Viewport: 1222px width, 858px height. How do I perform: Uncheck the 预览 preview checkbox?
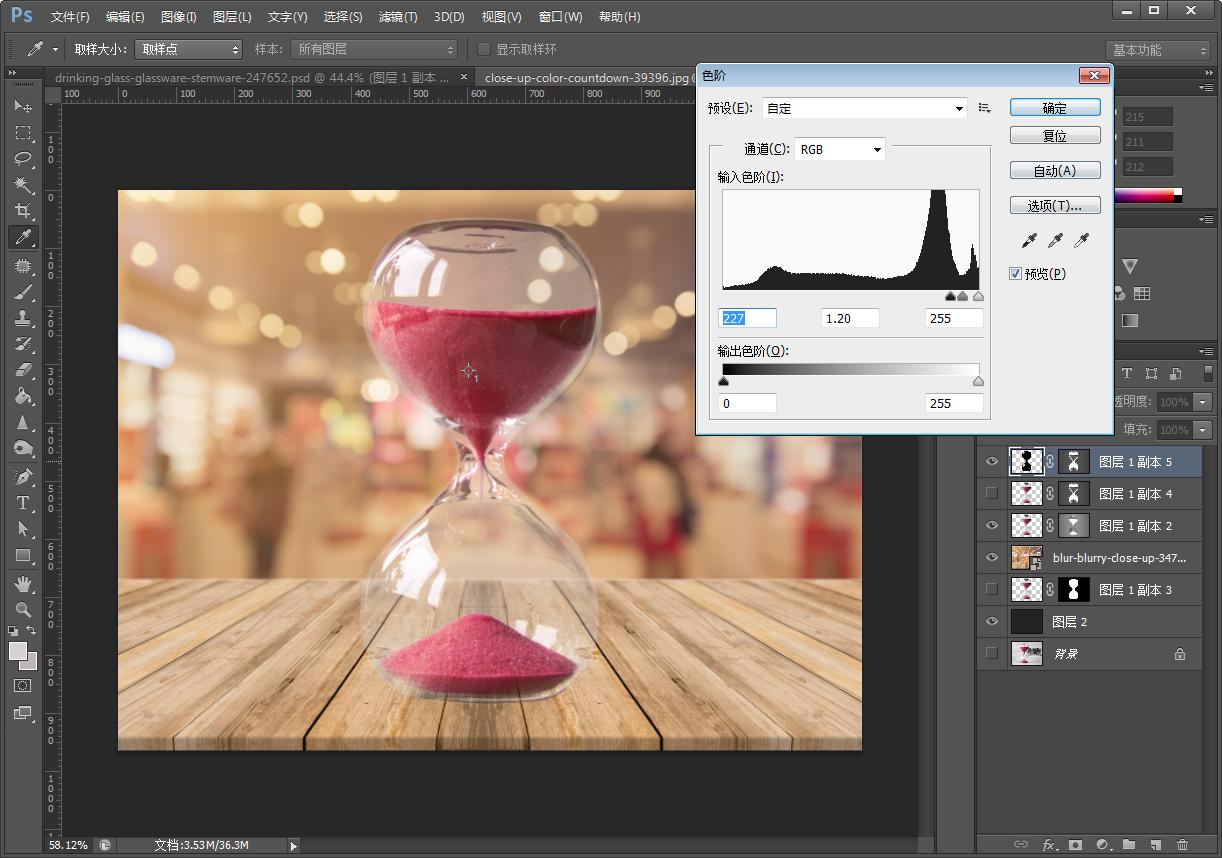(1016, 274)
